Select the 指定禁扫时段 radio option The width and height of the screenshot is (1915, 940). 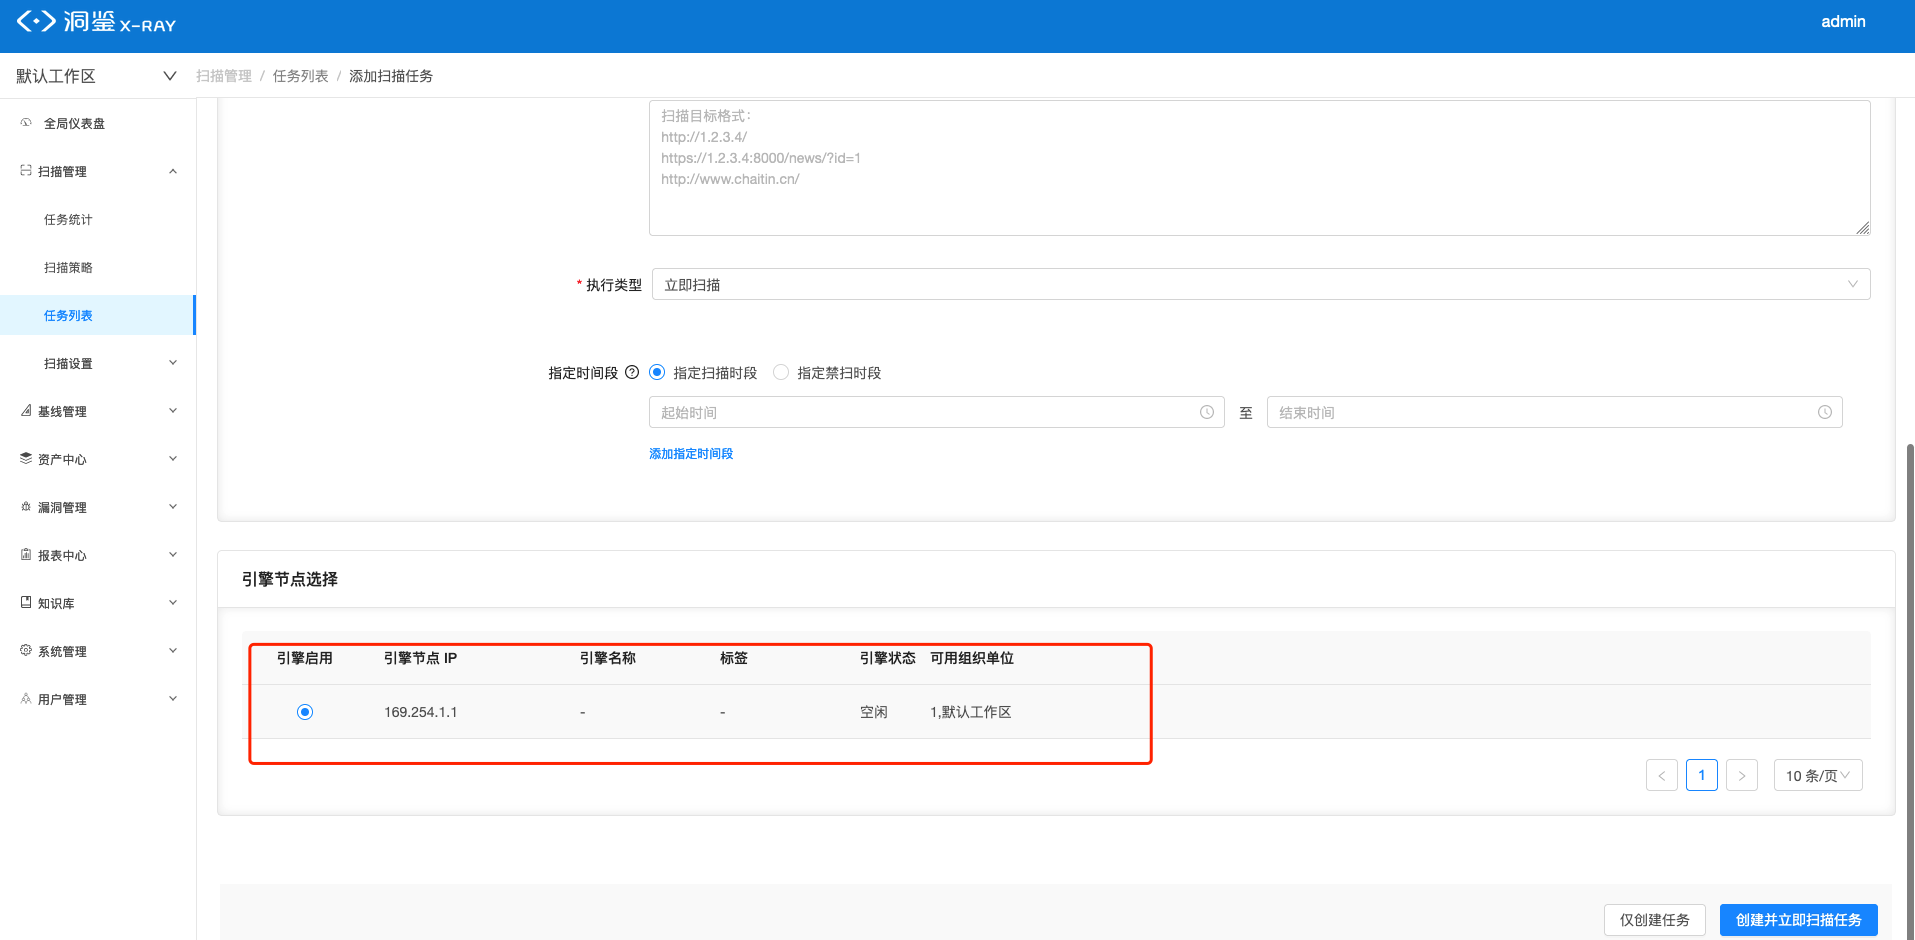tap(781, 372)
